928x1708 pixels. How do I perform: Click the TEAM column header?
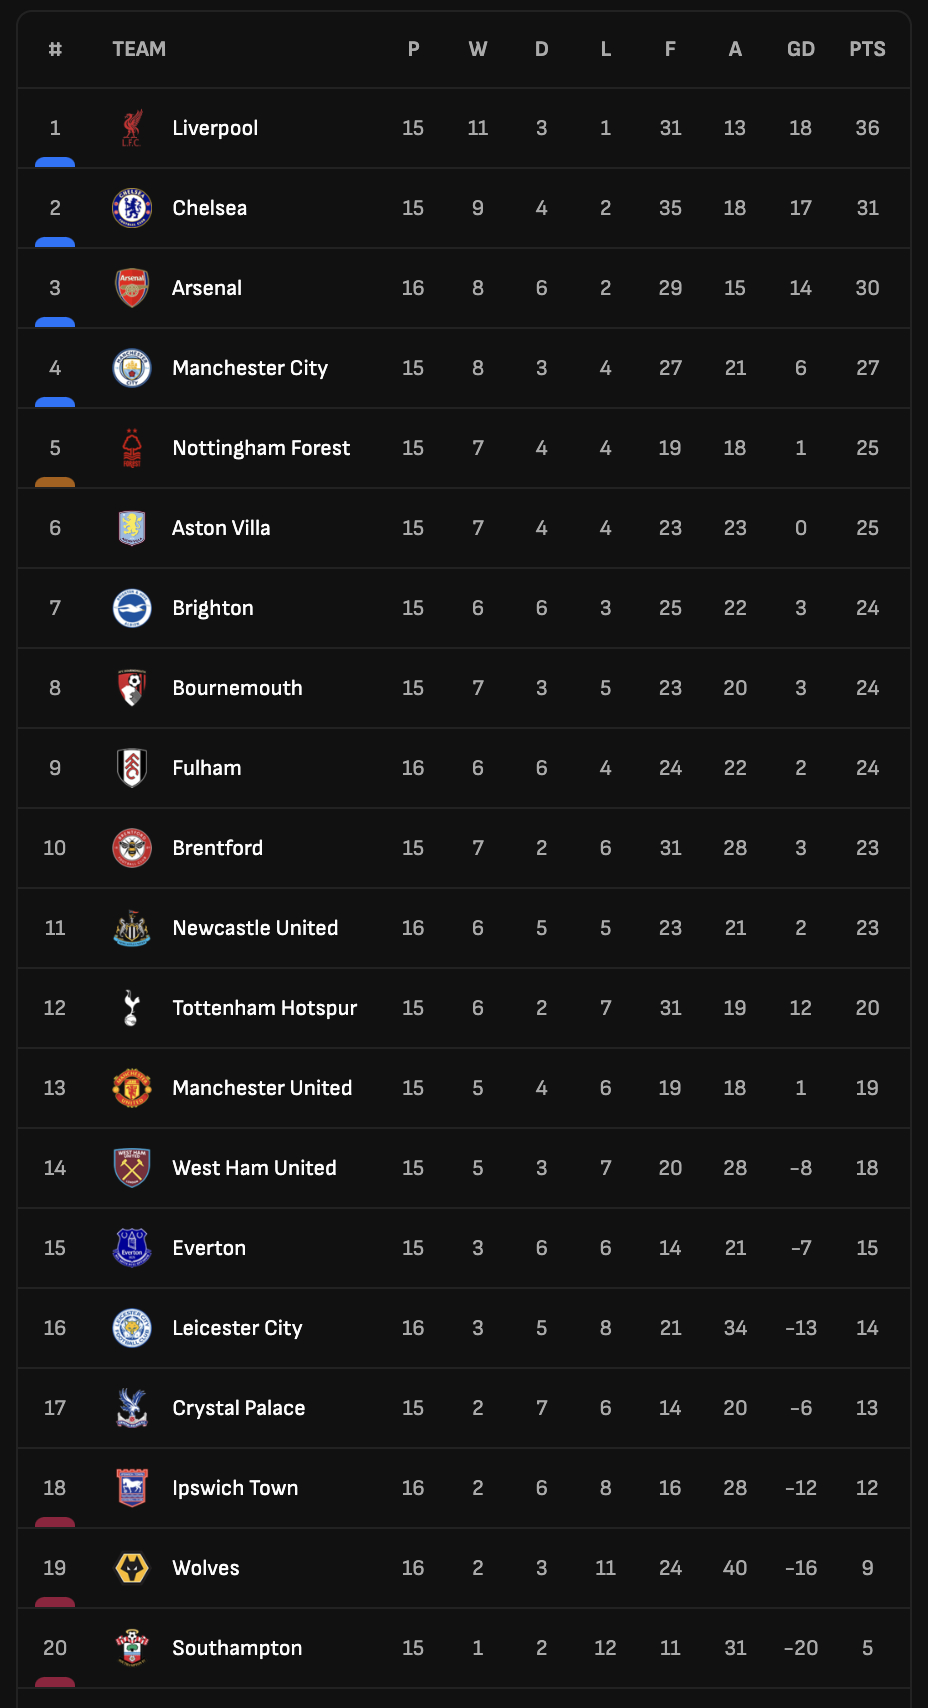pyautogui.click(x=139, y=49)
